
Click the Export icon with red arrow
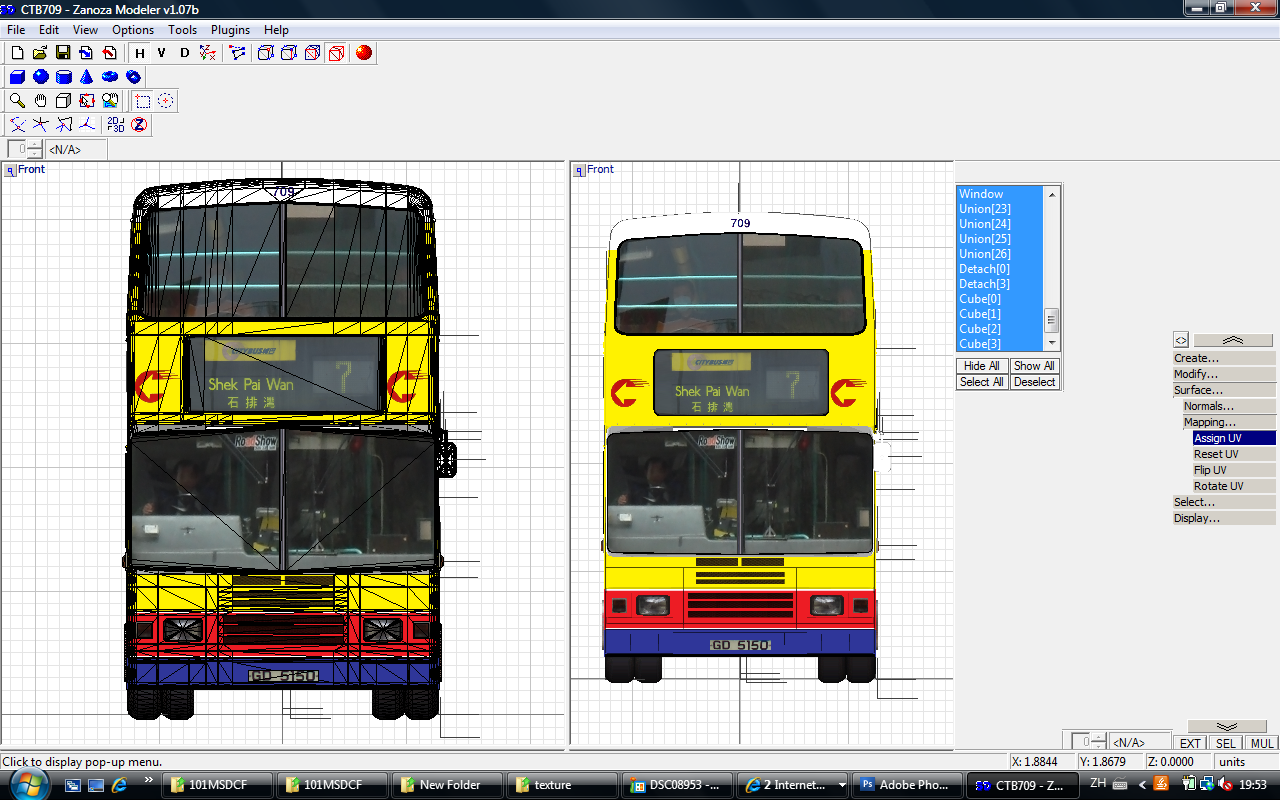click(x=109, y=53)
